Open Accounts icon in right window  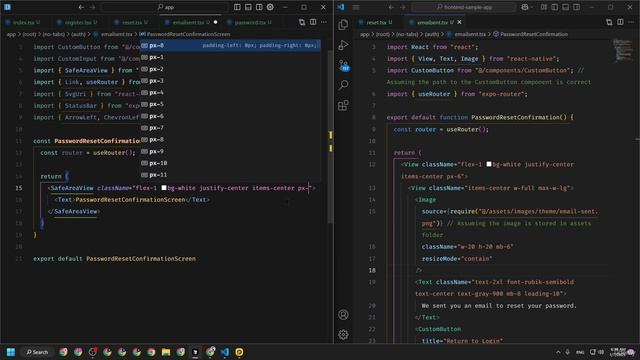[343, 315]
